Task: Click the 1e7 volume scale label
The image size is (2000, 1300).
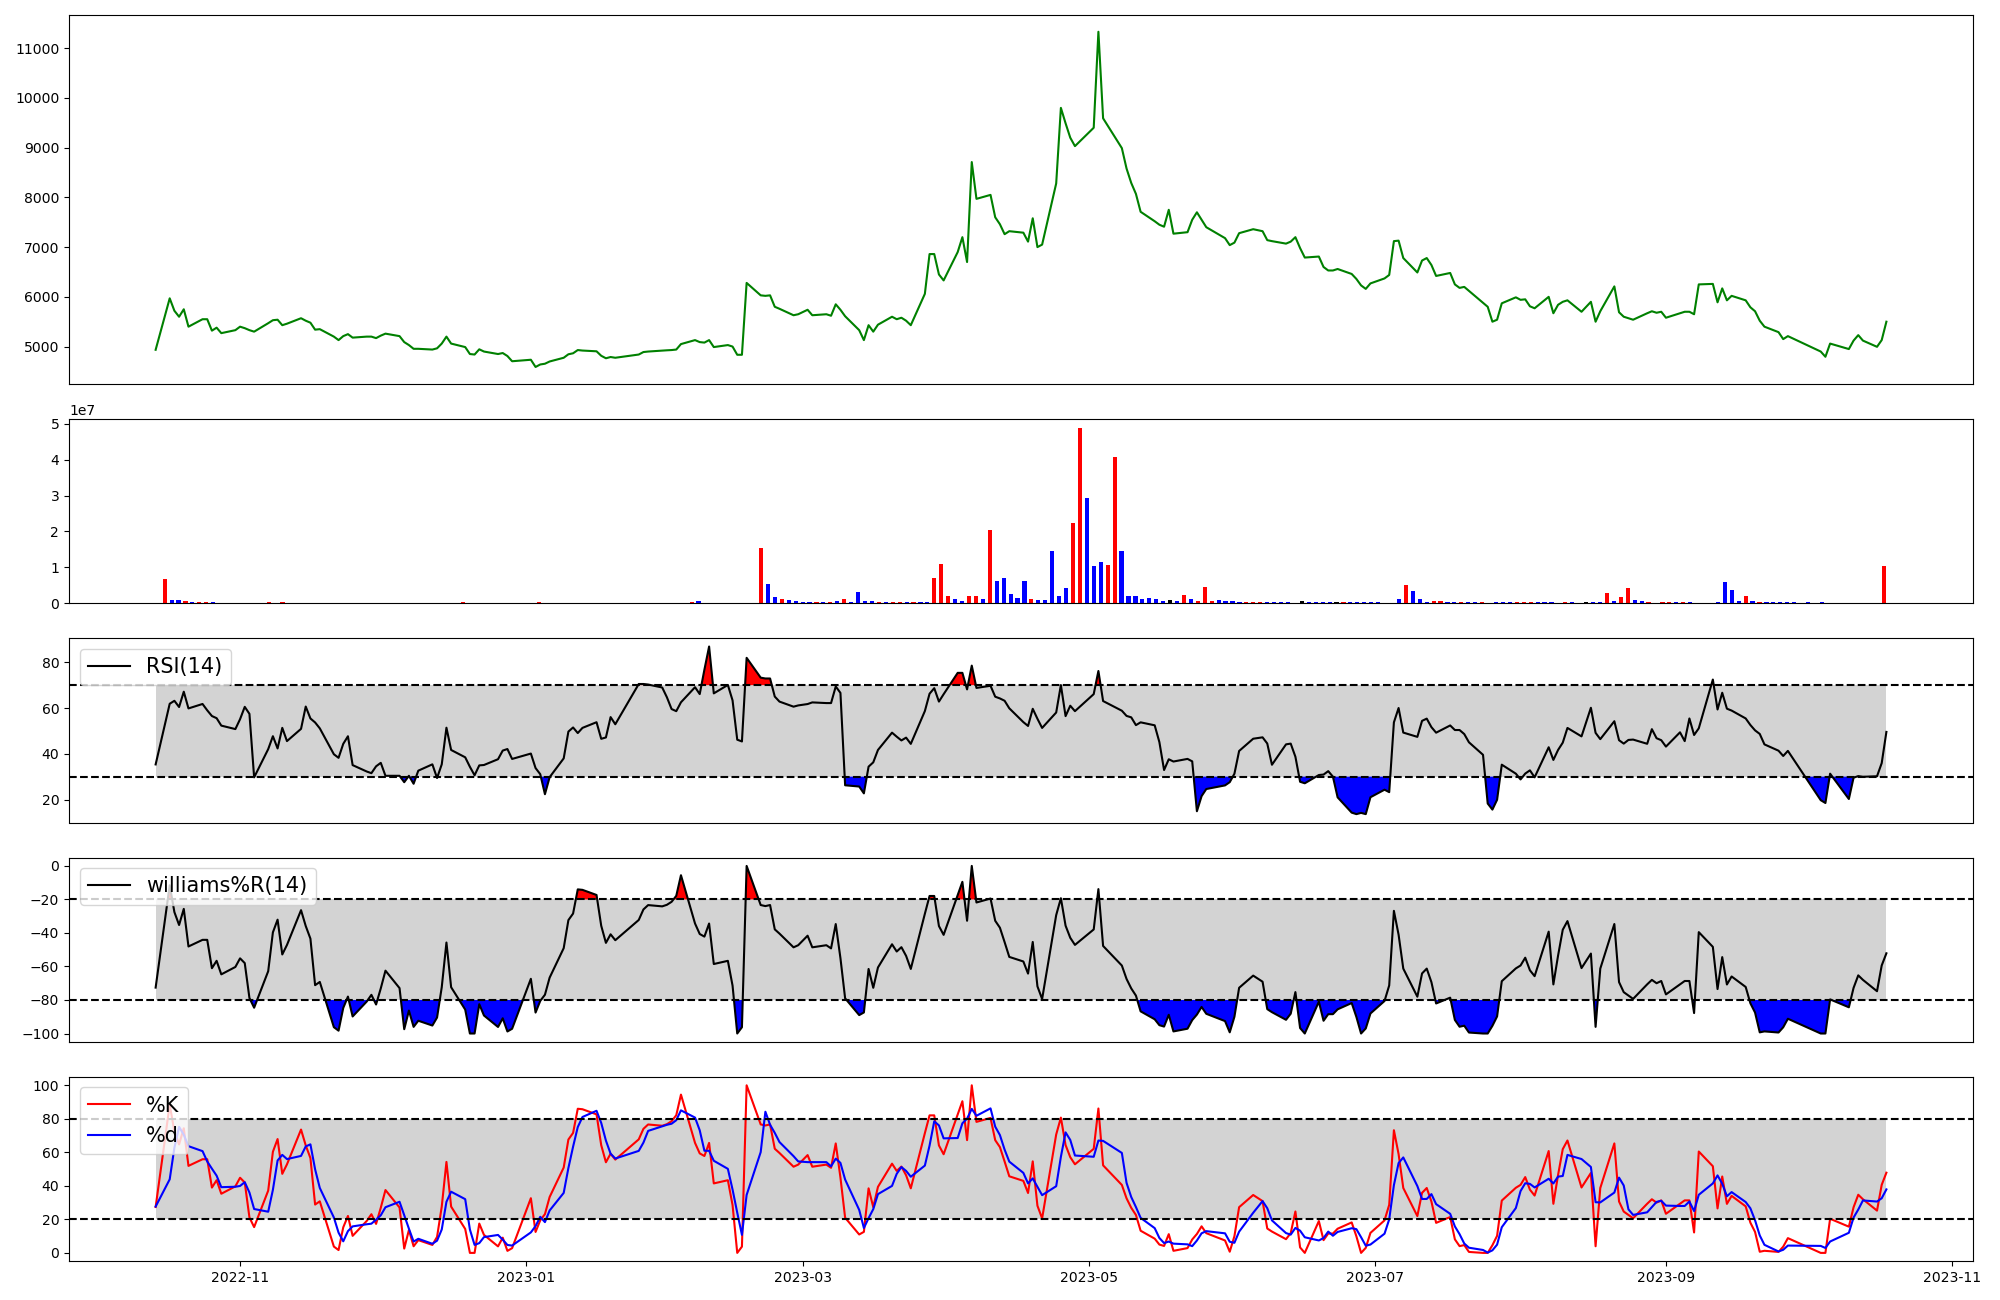Action: pos(82,410)
